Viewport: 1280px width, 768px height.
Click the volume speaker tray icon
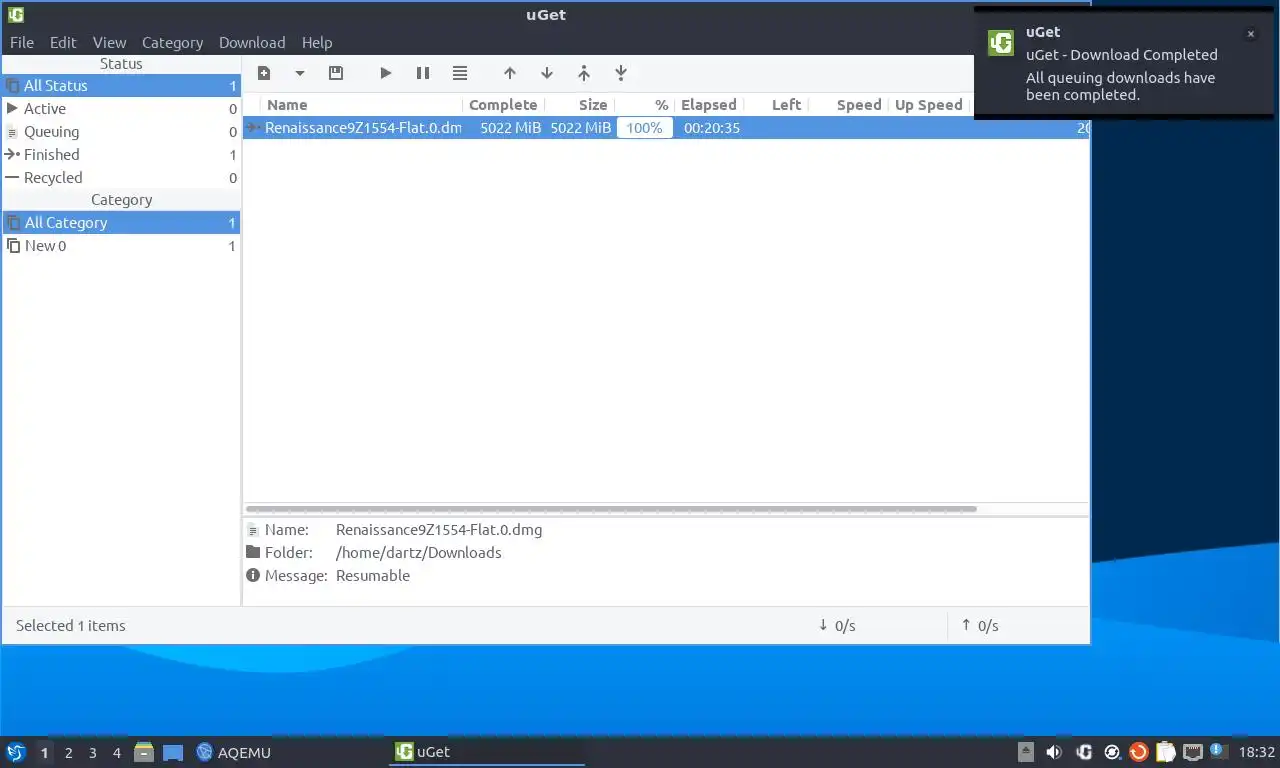[x=1054, y=752]
